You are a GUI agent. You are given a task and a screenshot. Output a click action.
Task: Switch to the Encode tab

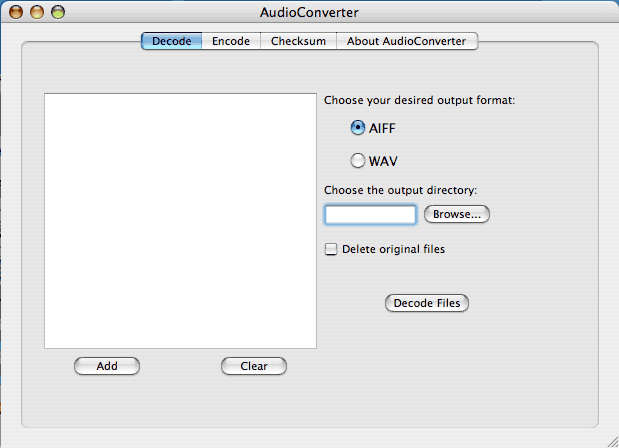tap(230, 41)
